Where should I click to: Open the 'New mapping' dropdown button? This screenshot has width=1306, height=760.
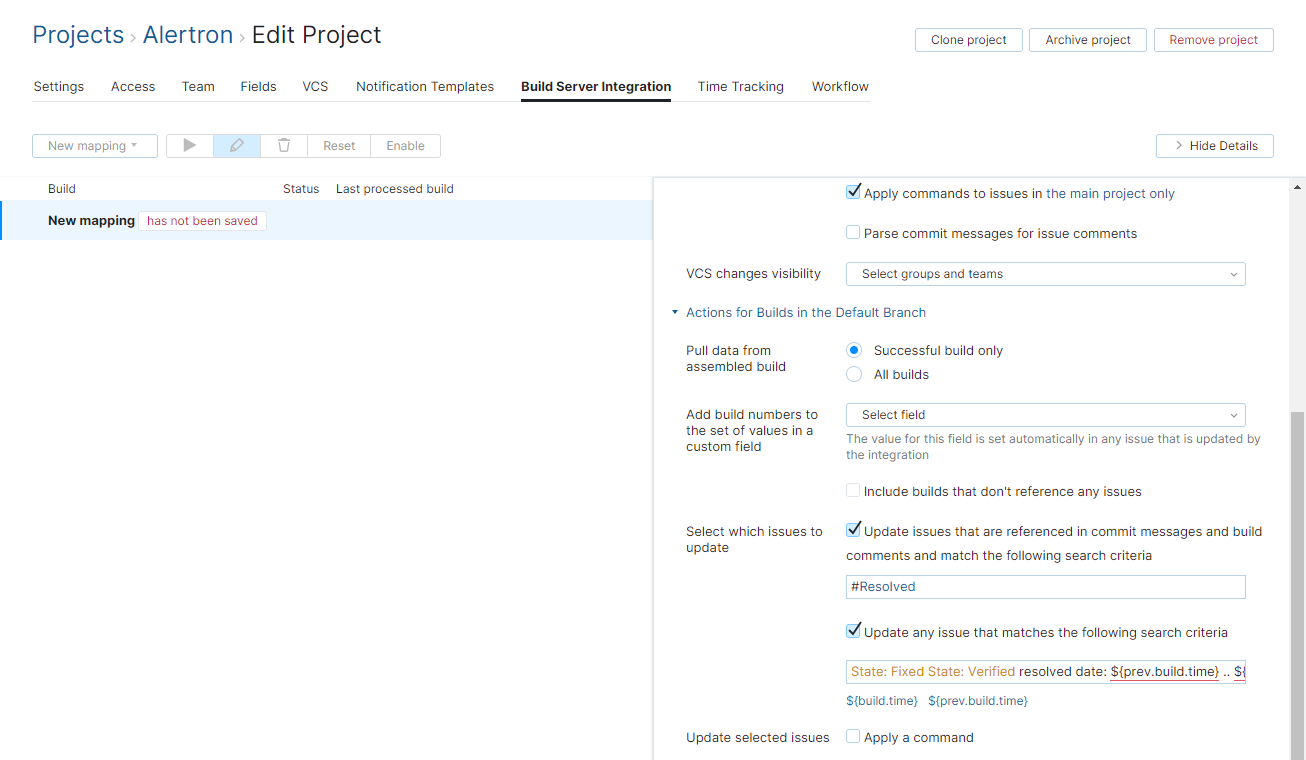pos(95,146)
